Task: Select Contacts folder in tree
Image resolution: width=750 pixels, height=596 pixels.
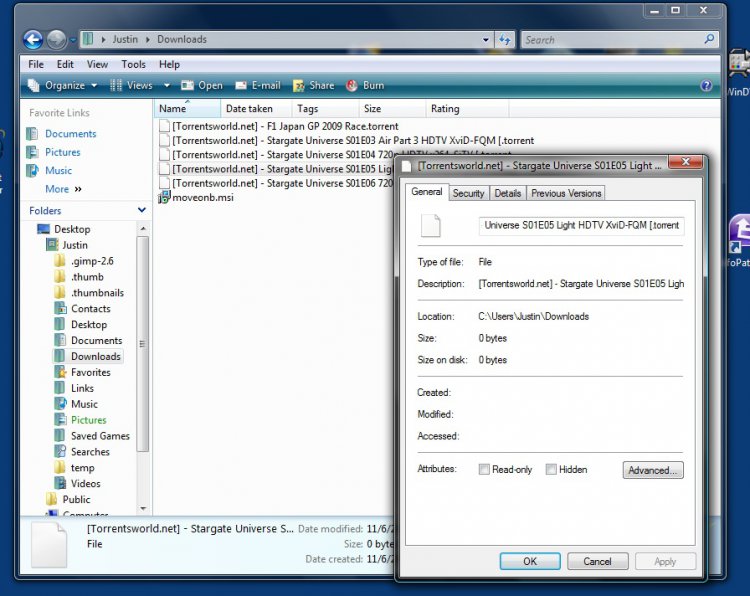Action: point(90,309)
